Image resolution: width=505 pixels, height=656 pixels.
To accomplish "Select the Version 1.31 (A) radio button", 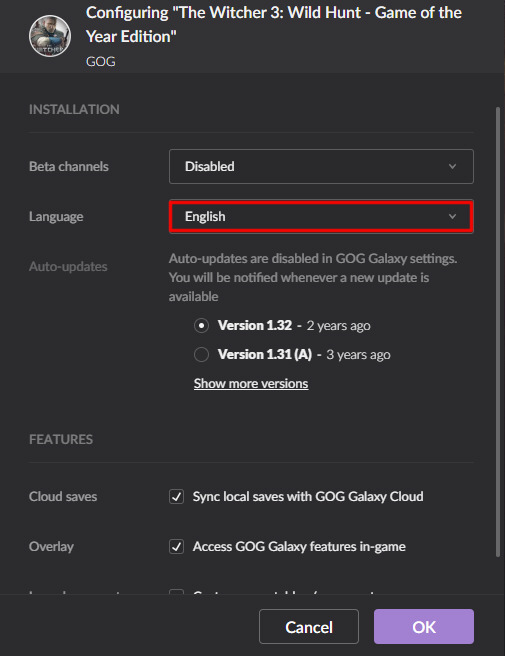I will point(201,355).
